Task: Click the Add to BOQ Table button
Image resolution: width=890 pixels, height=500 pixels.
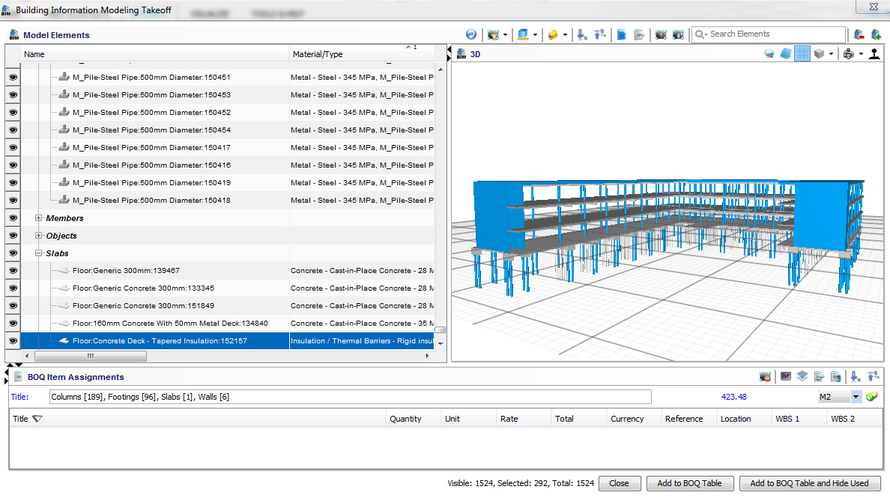Action: point(689,483)
